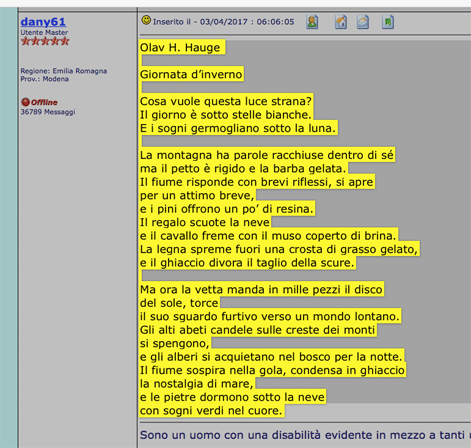The image size is (471, 448).
Task: Click line Il regalo scuote la neve
Action: pos(205,222)
